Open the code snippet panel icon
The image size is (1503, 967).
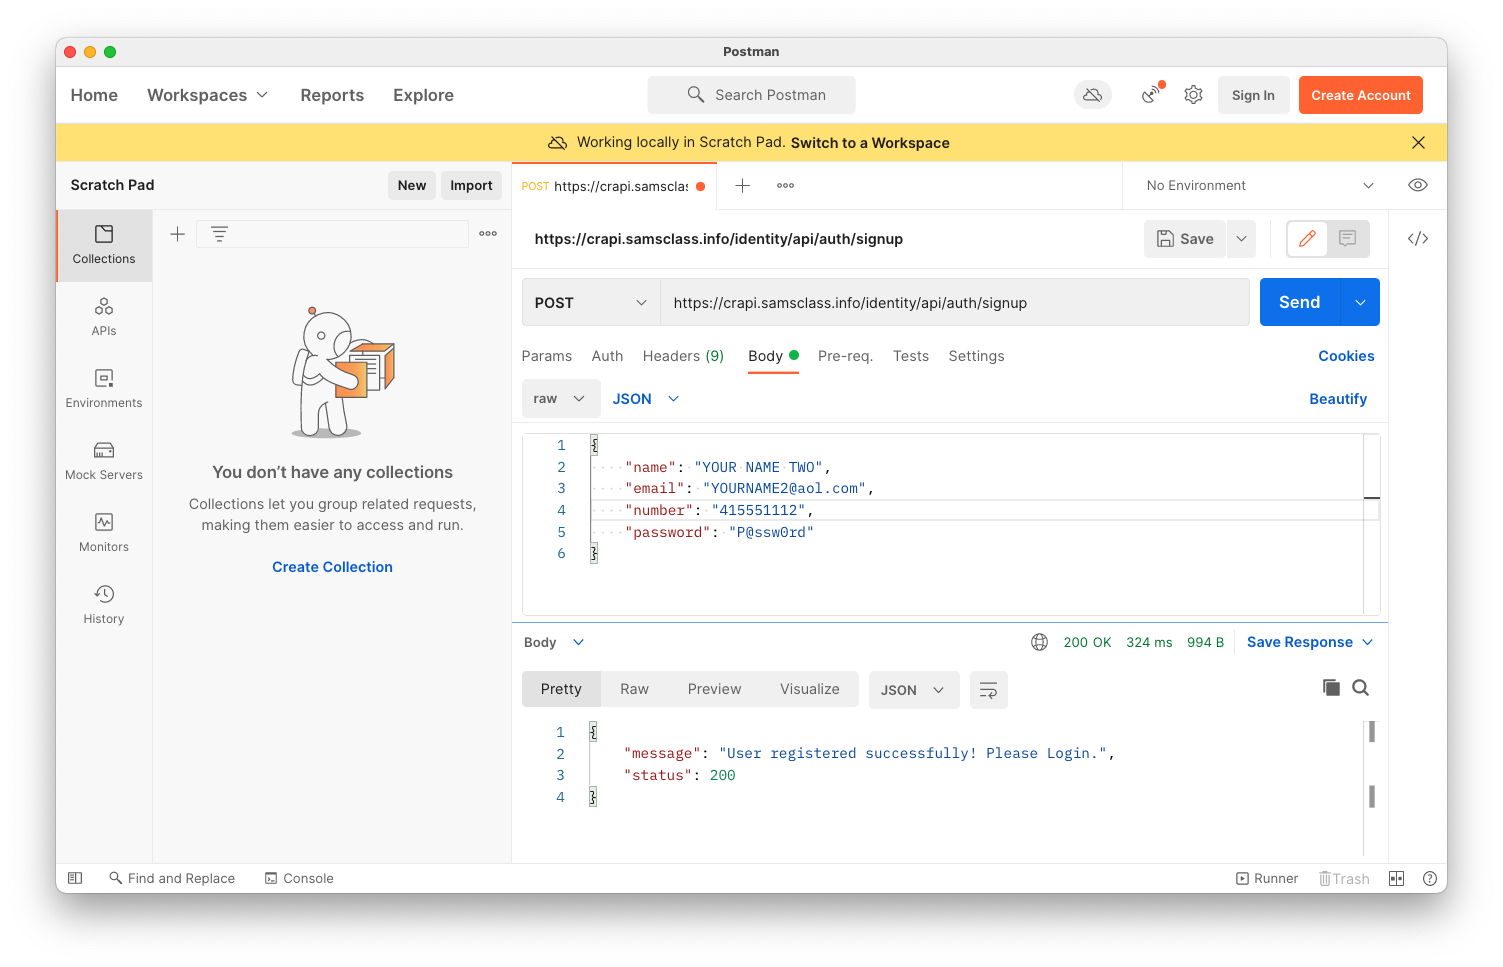[1417, 239]
